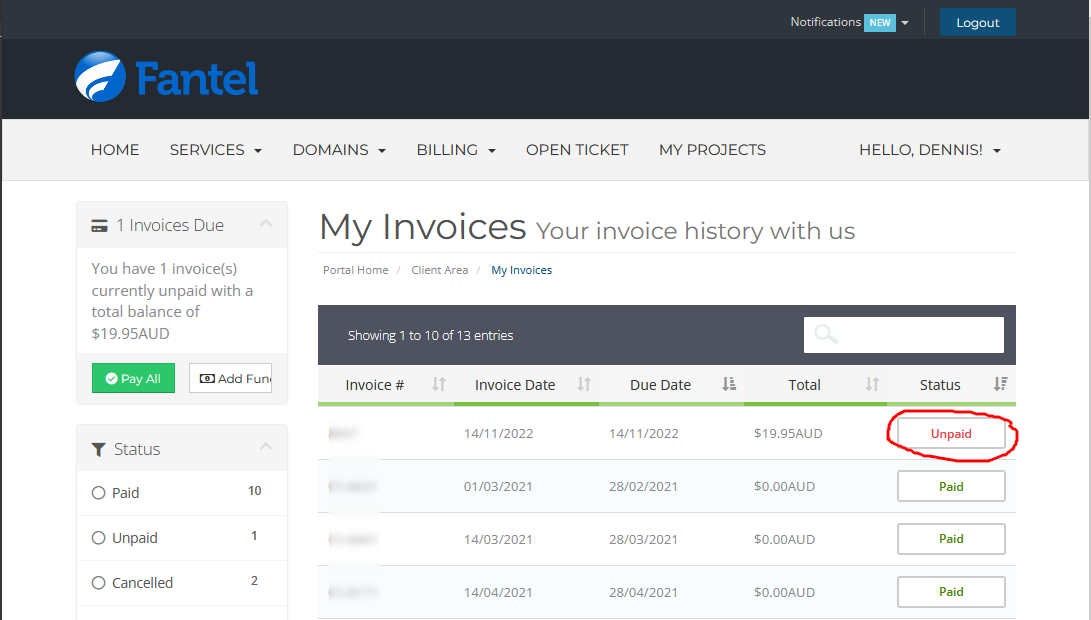Image resolution: width=1091 pixels, height=620 pixels.
Task: Click the funnel filter icon beside Status
Action: click(99, 450)
